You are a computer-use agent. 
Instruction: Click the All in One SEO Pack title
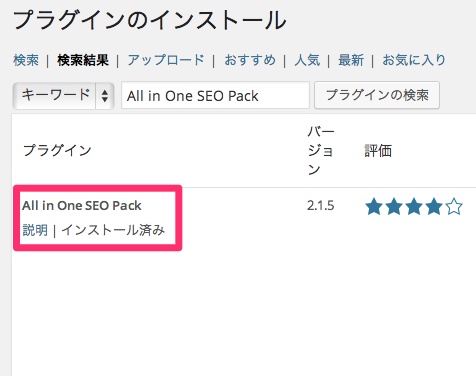pos(82,206)
